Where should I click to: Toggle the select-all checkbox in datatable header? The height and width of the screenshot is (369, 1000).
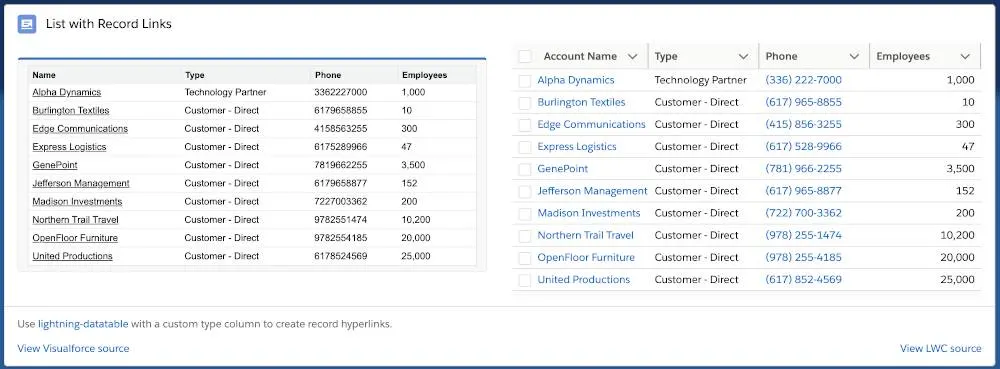click(525, 57)
